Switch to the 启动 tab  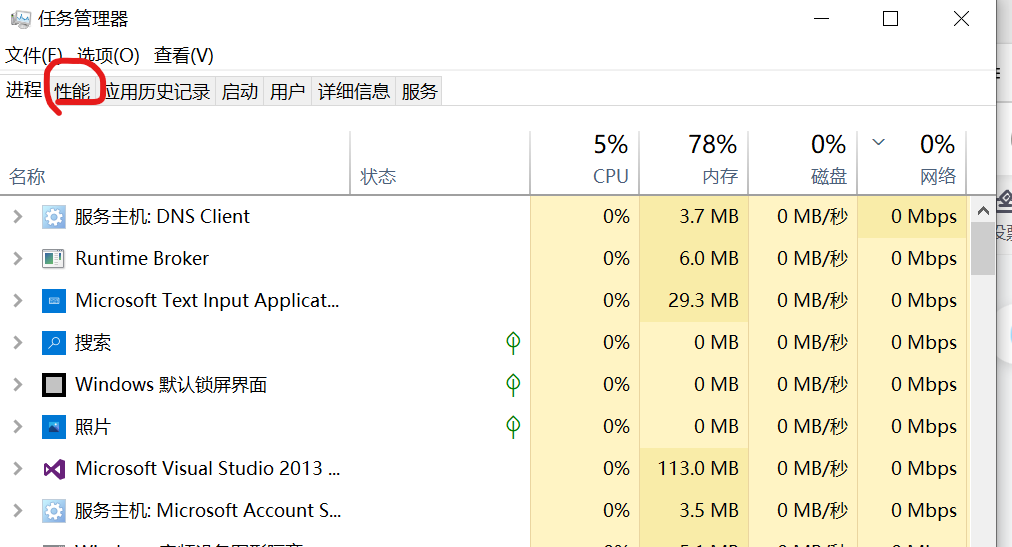(x=239, y=92)
